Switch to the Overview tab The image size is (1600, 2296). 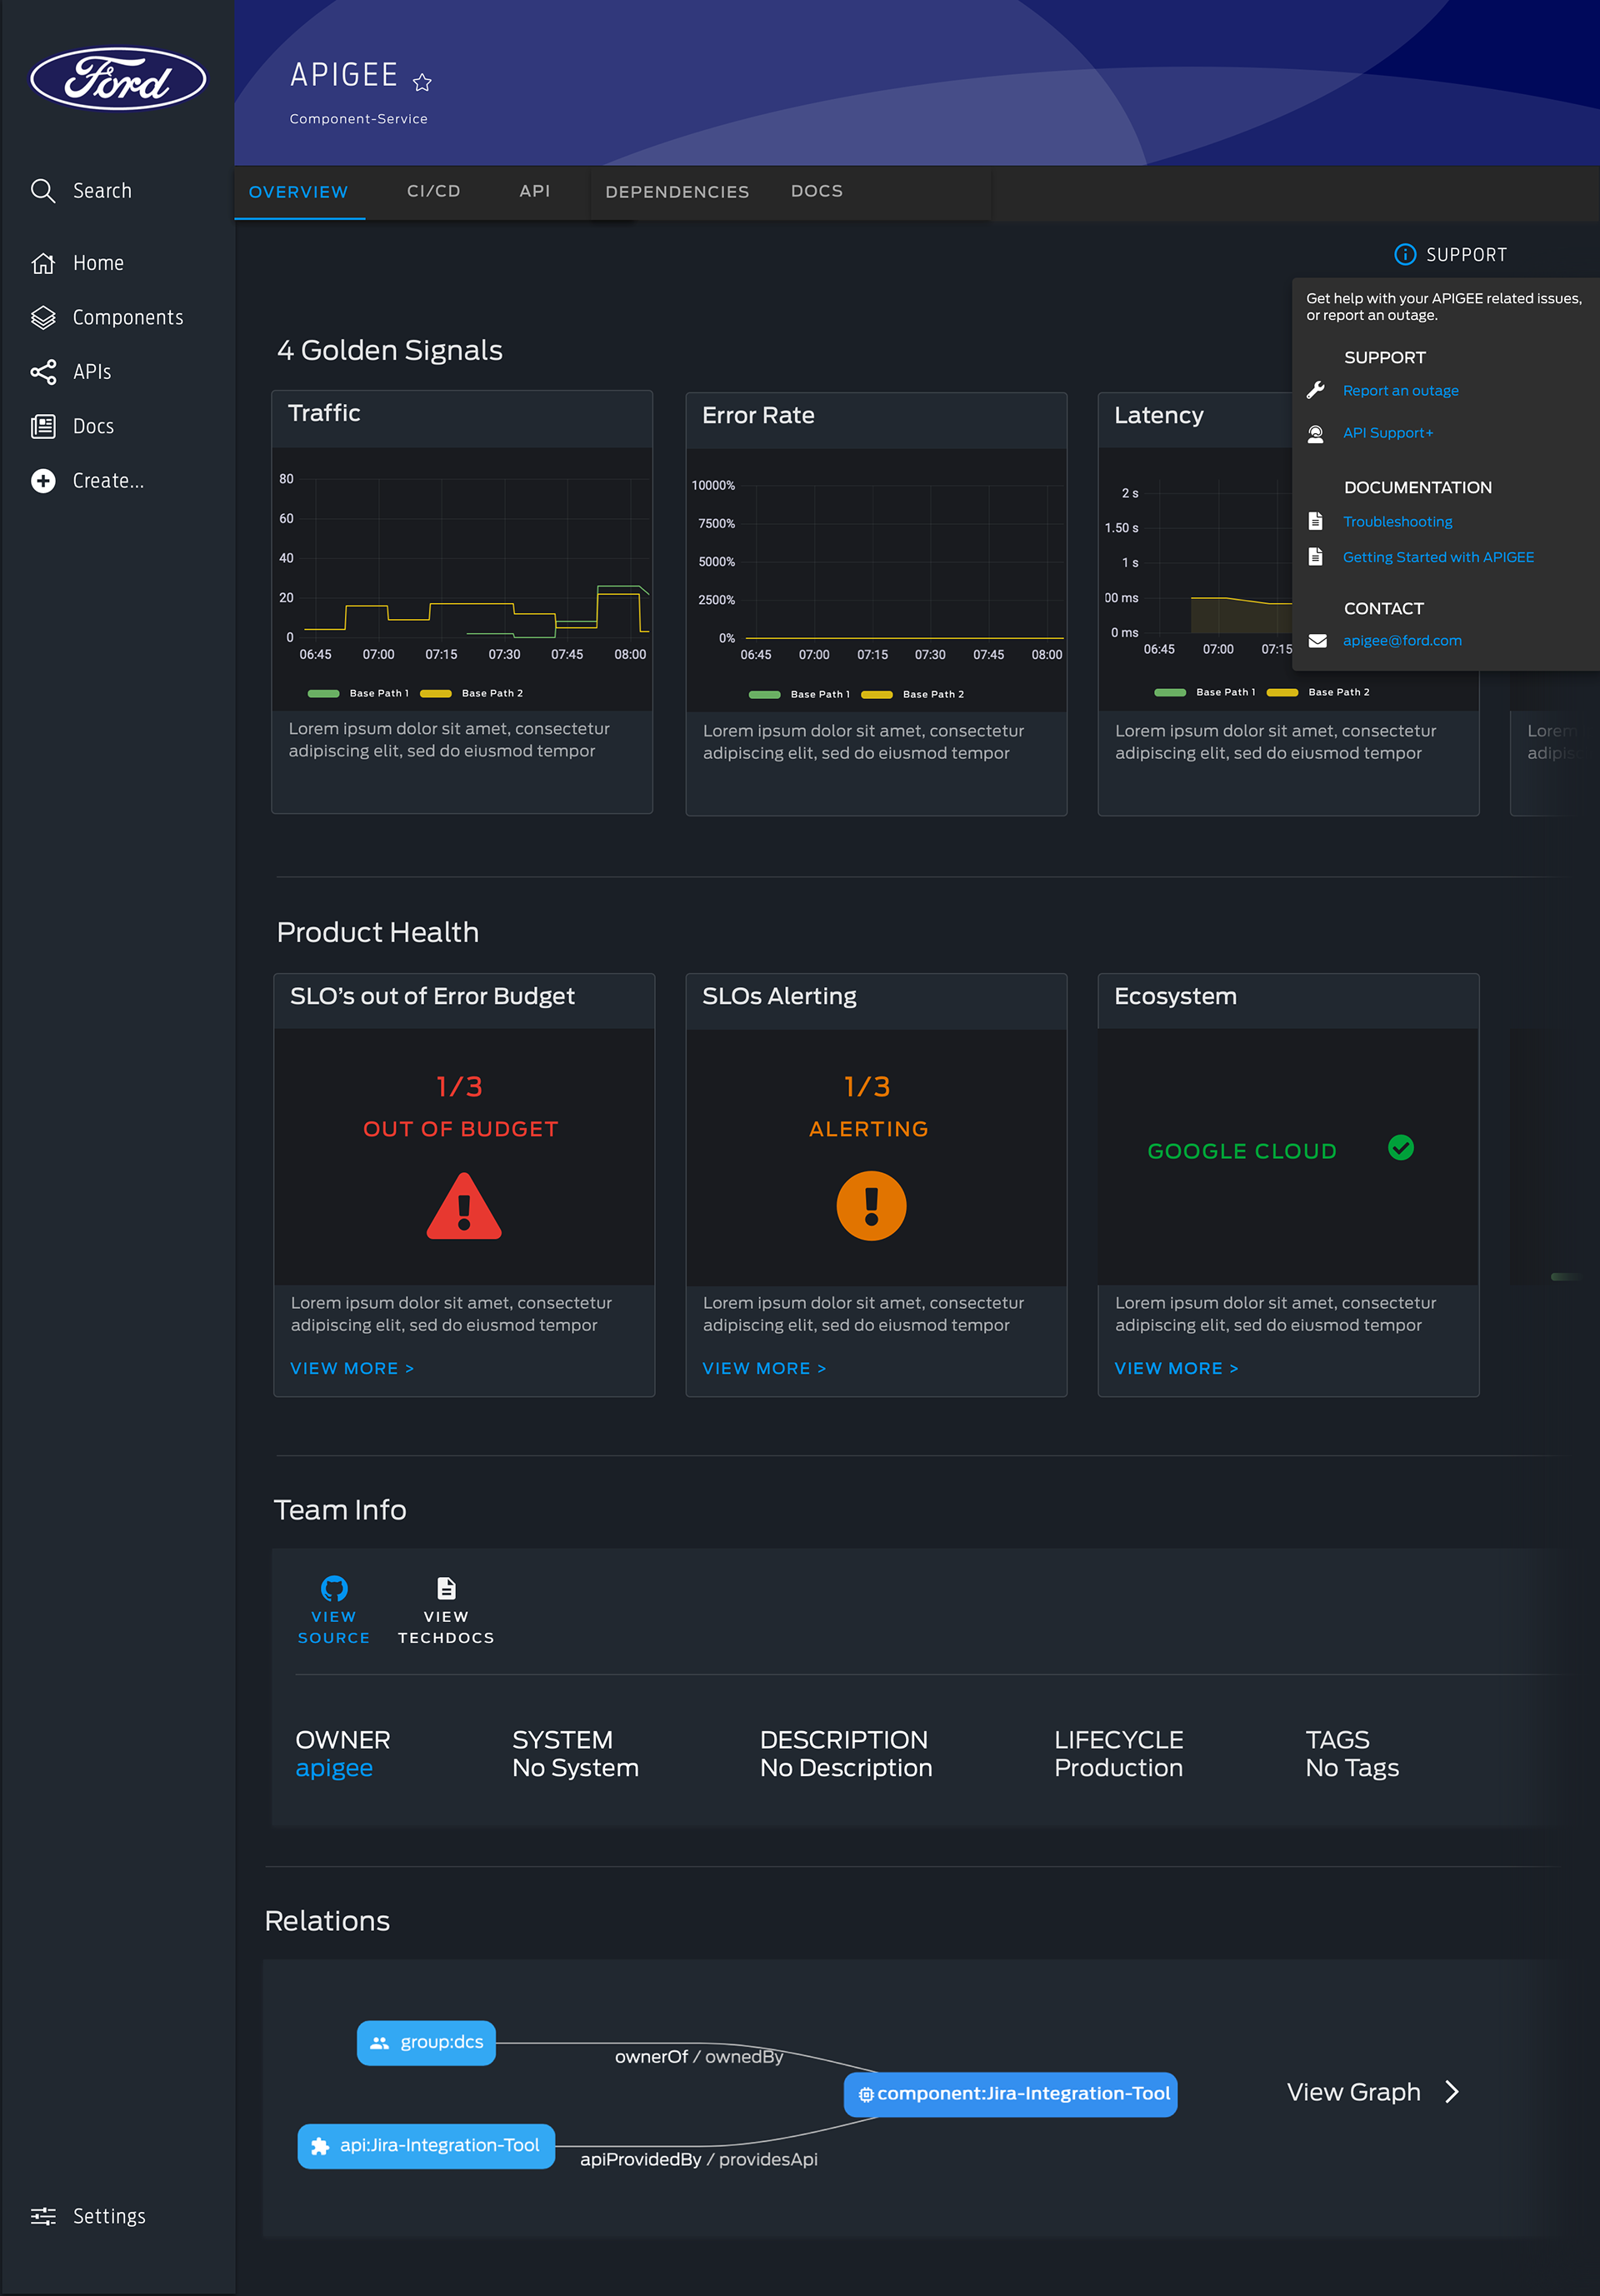[x=298, y=192]
